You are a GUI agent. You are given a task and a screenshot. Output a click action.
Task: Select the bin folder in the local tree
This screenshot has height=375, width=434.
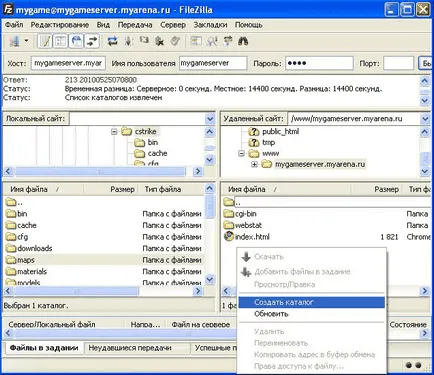153,142
